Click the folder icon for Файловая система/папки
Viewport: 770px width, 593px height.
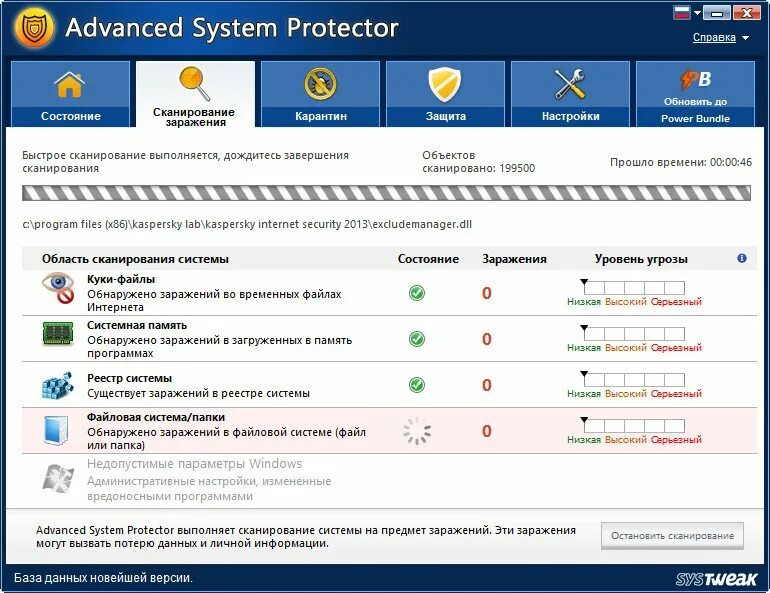click(x=56, y=431)
